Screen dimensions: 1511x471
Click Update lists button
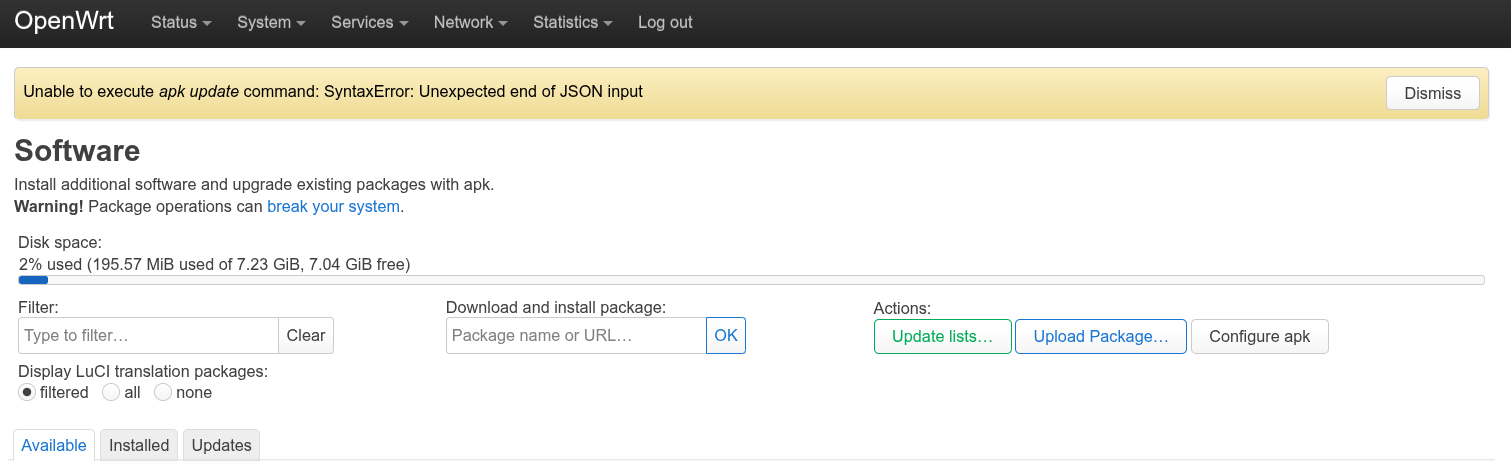pyautogui.click(x=942, y=337)
